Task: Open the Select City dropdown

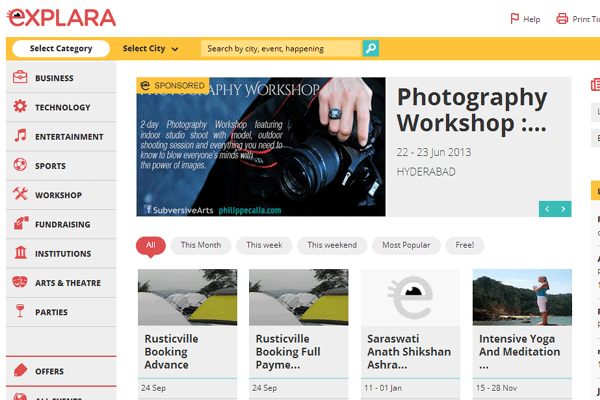Action: coord(150,49)
